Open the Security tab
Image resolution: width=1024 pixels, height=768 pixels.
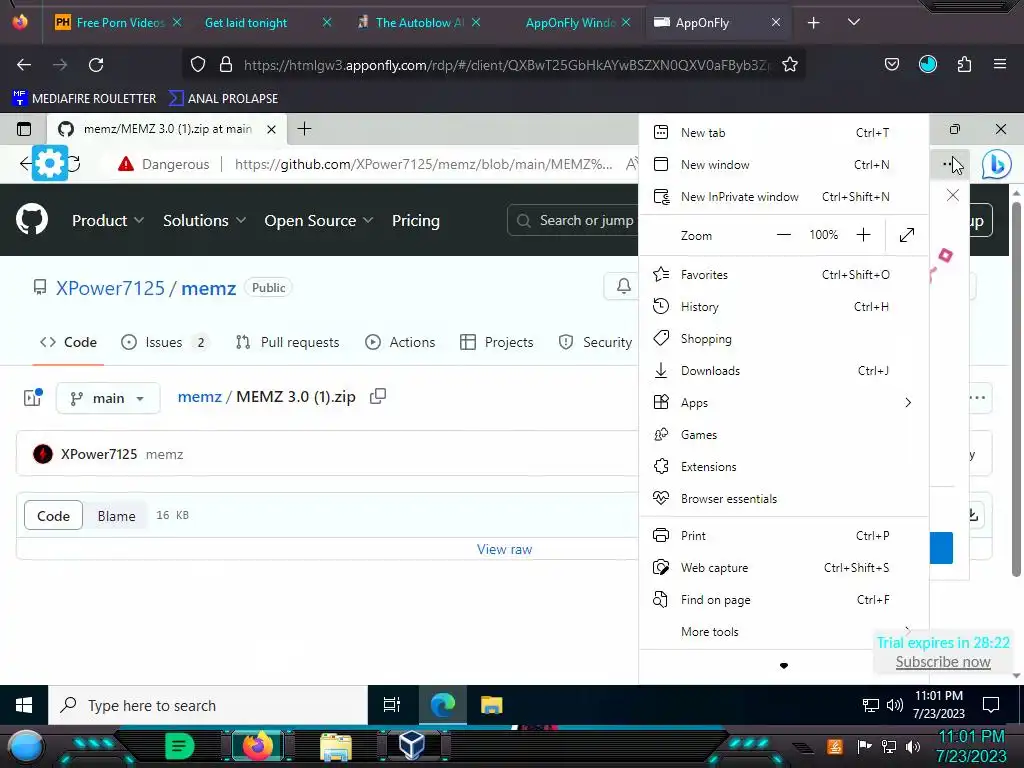click(595, 342)
